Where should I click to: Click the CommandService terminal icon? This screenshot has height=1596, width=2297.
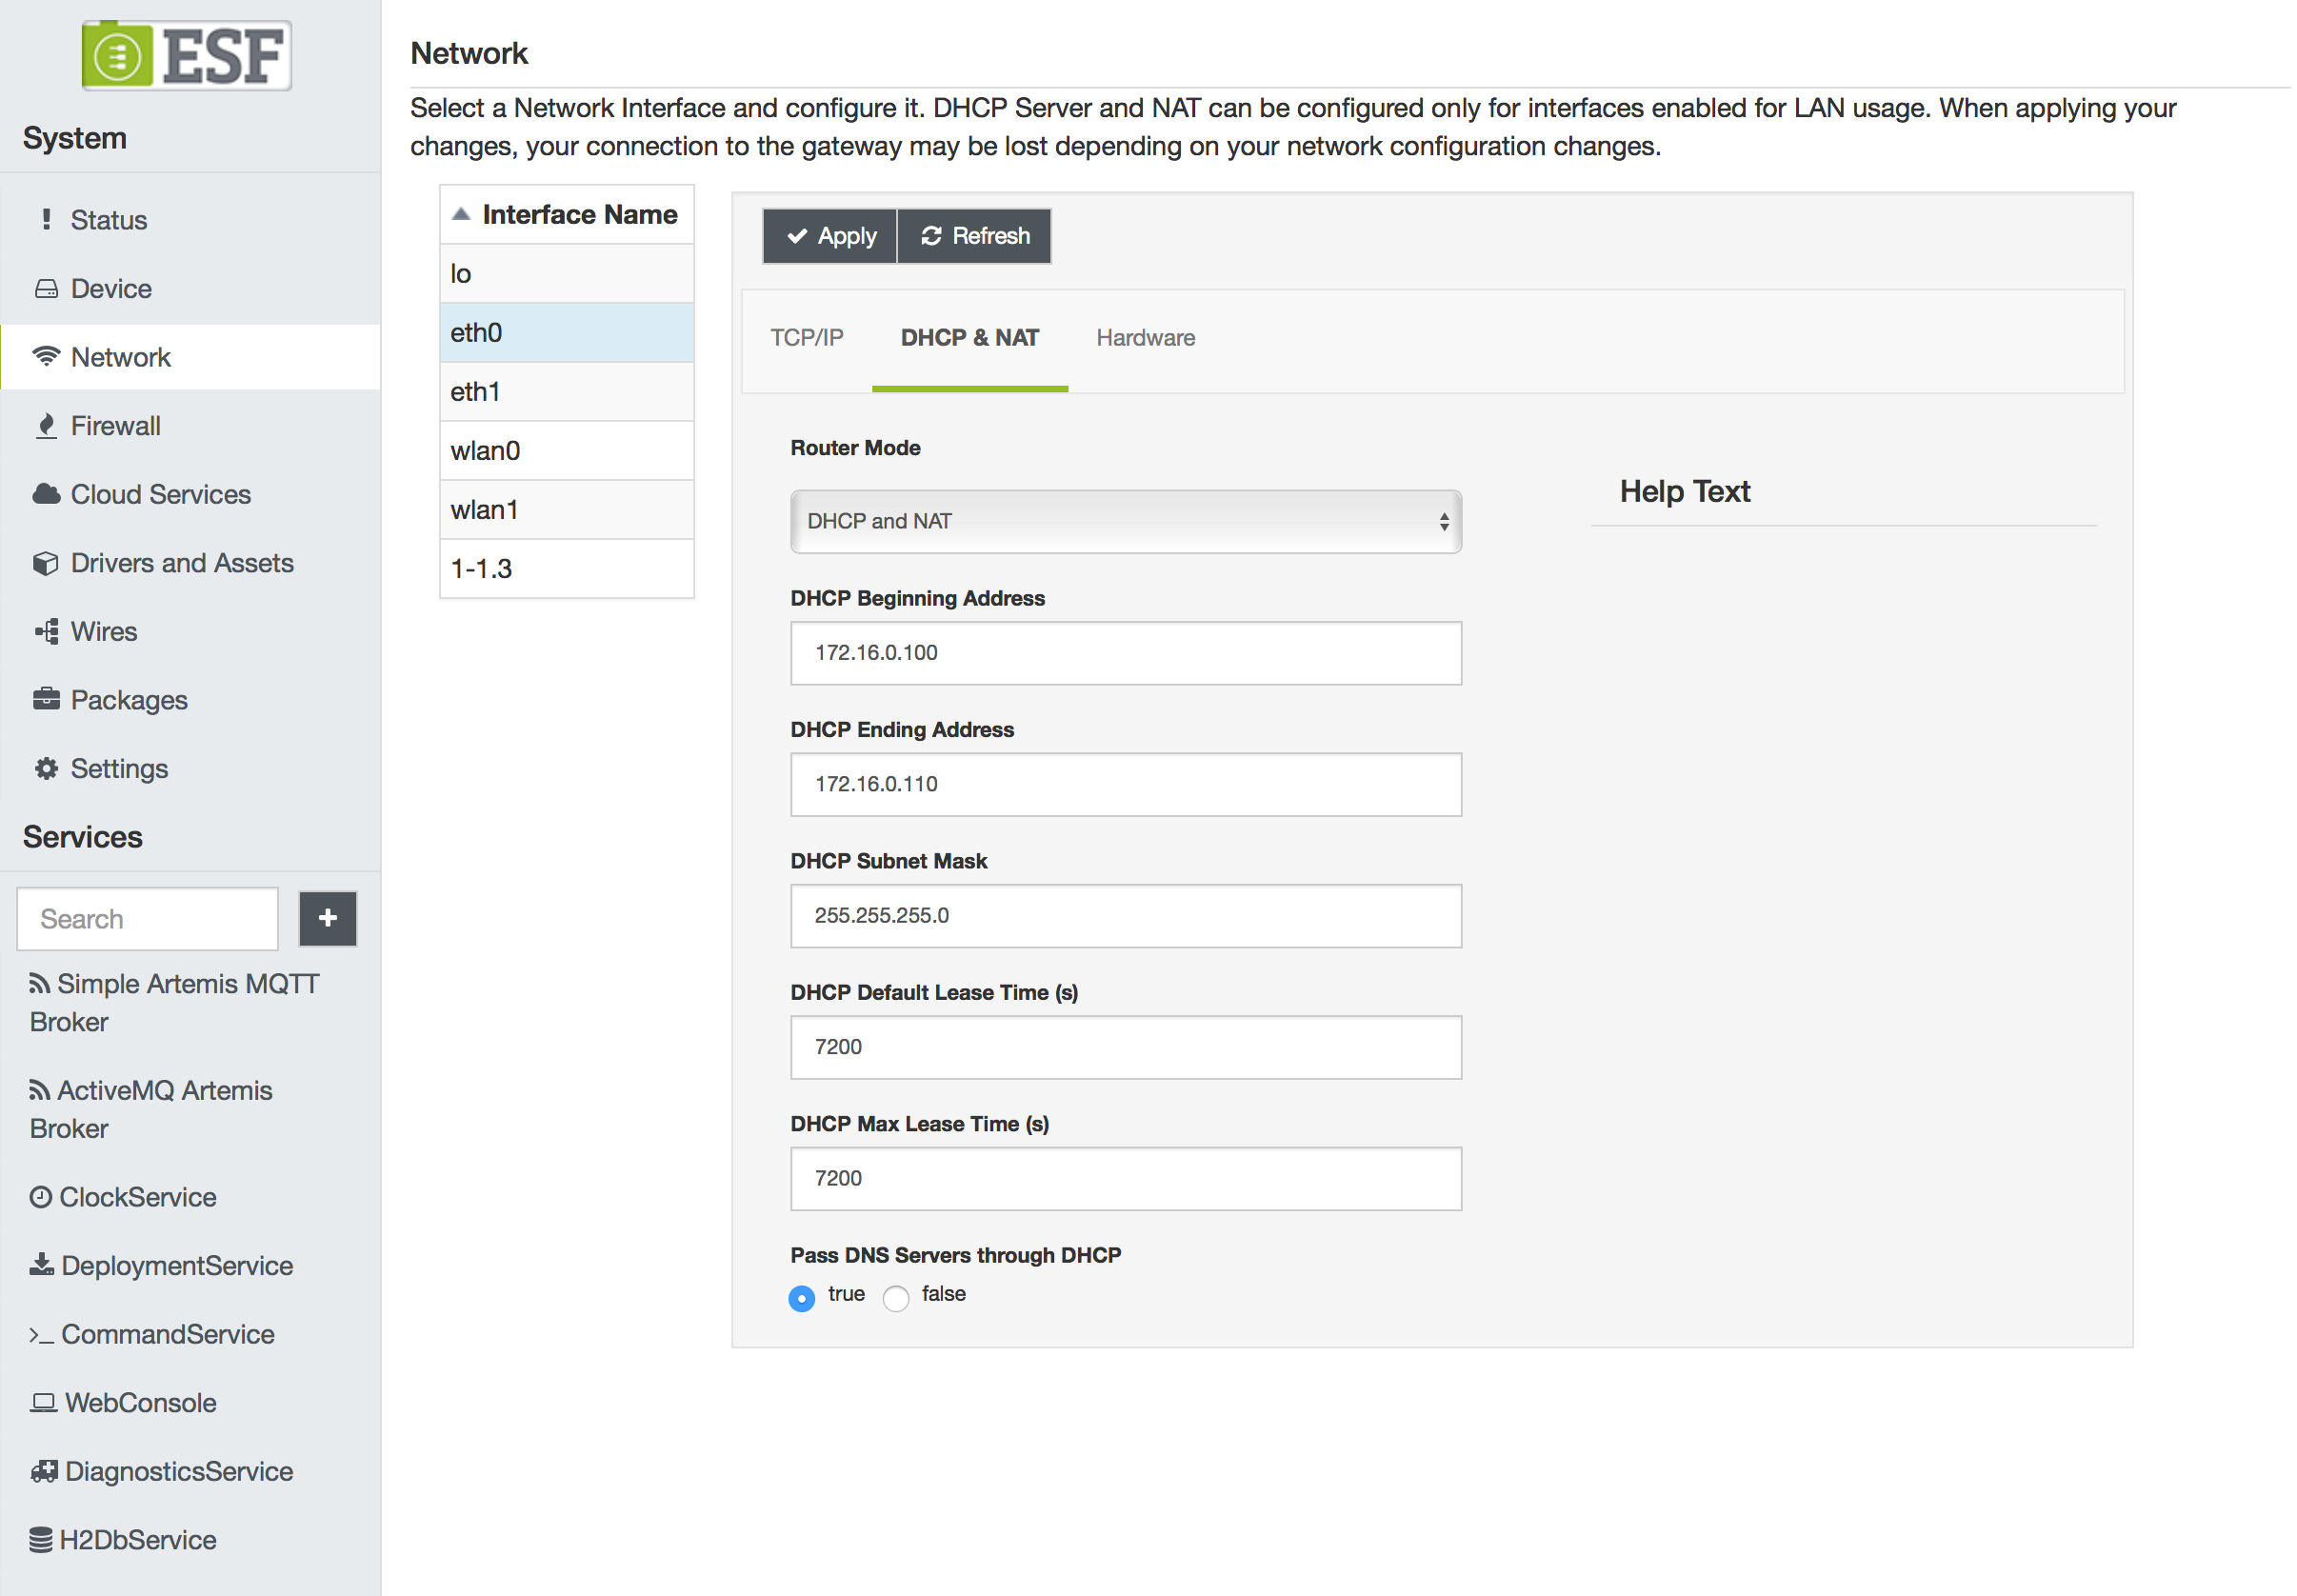42,1335
